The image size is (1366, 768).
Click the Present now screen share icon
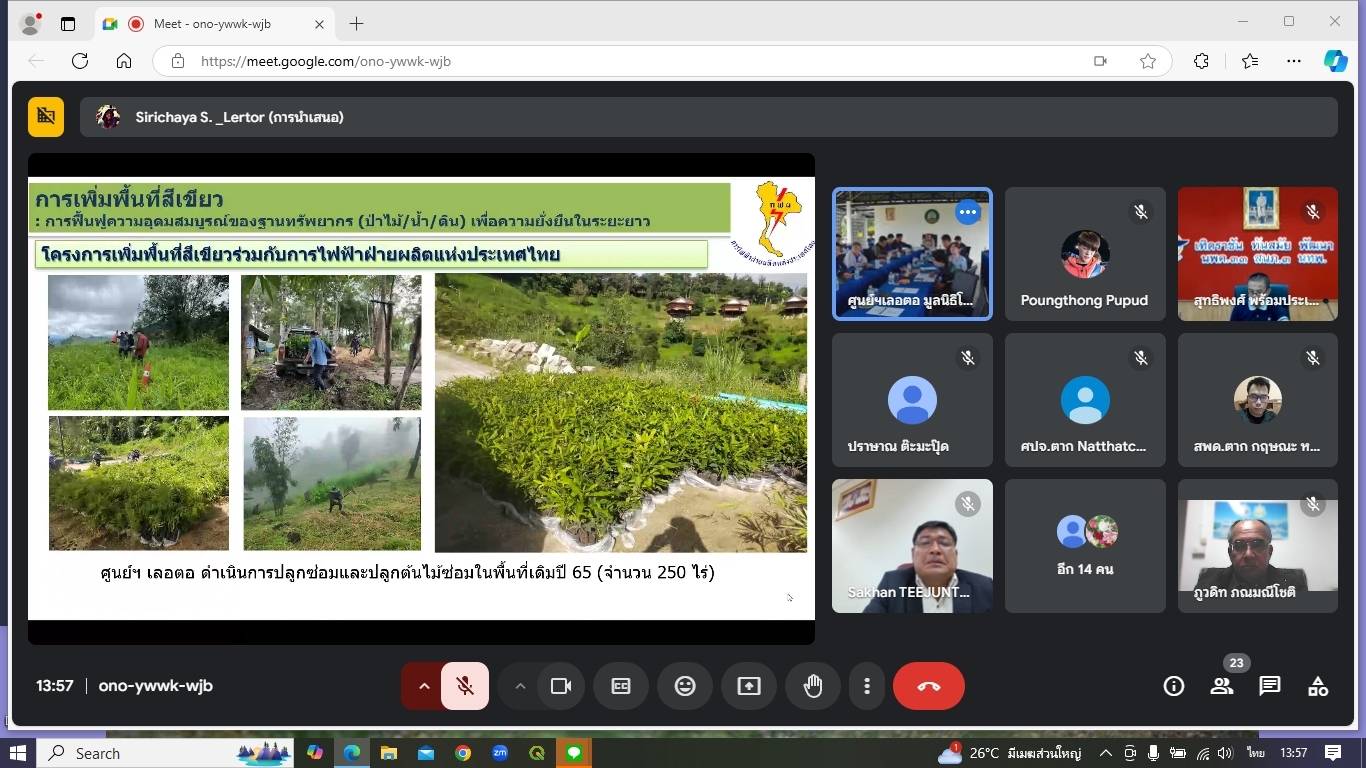749,686
